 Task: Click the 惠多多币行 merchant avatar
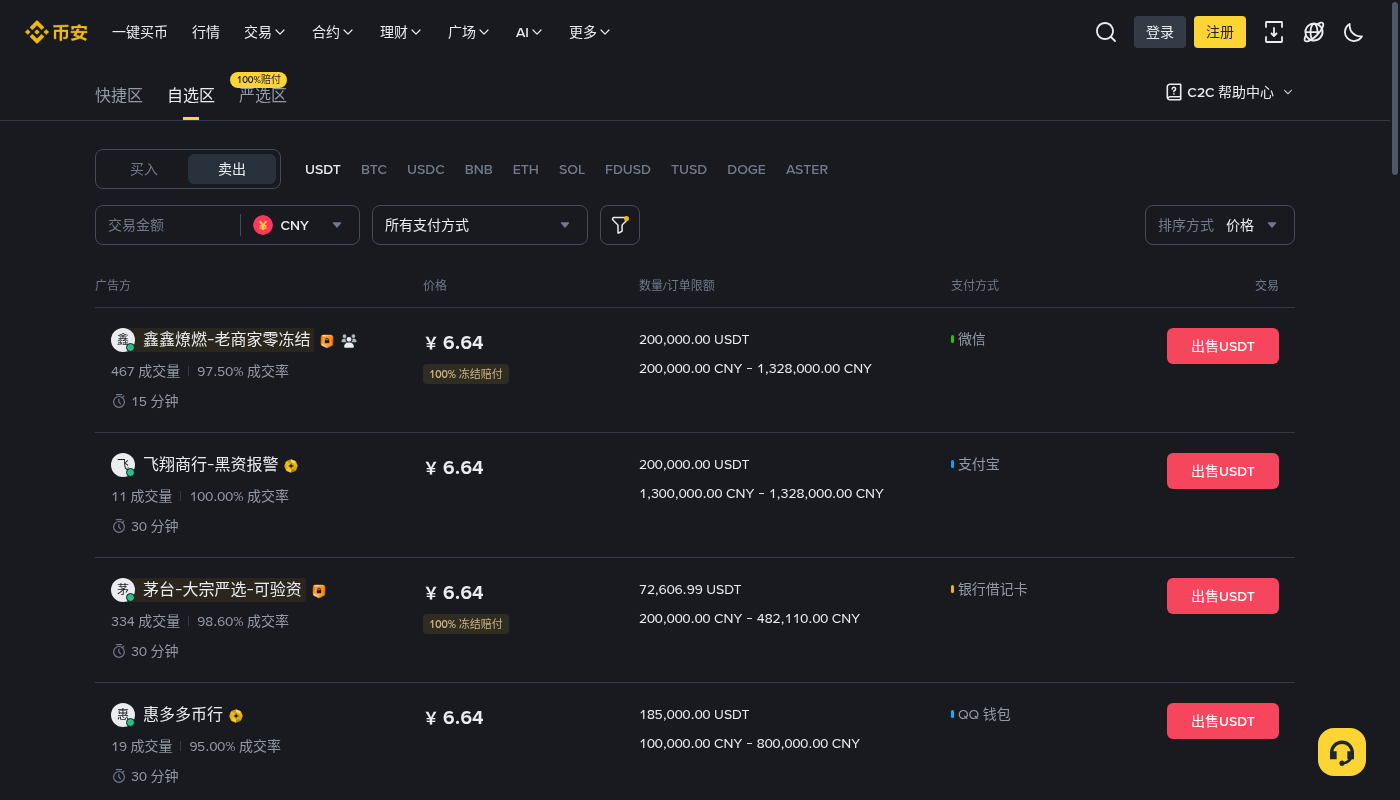click(x=123, y=715)
